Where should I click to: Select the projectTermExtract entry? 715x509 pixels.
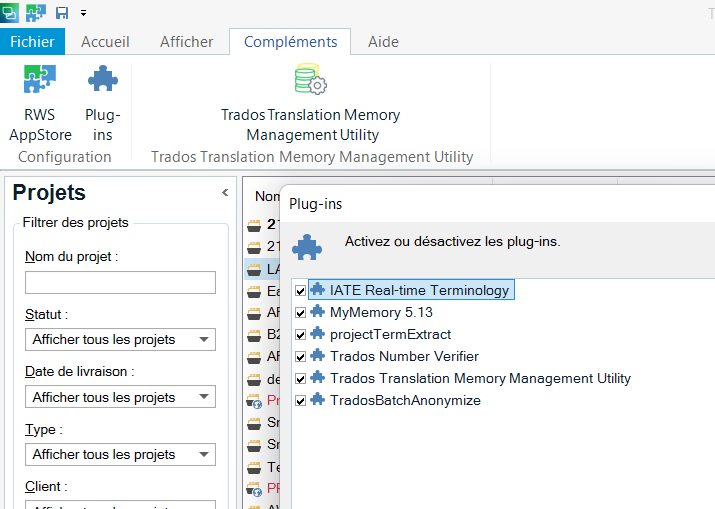click(390, 334)
